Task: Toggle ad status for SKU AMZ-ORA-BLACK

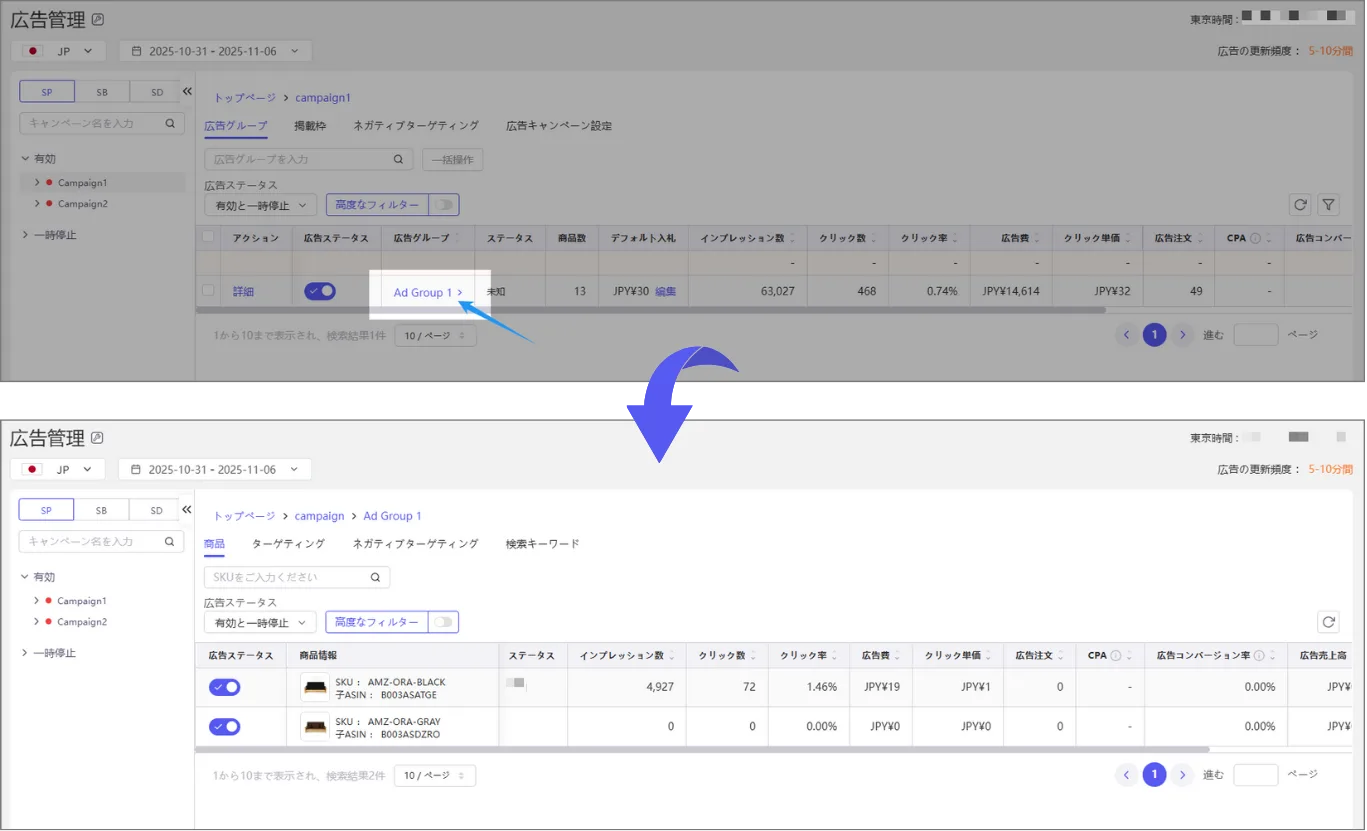Action: [225, 687]
